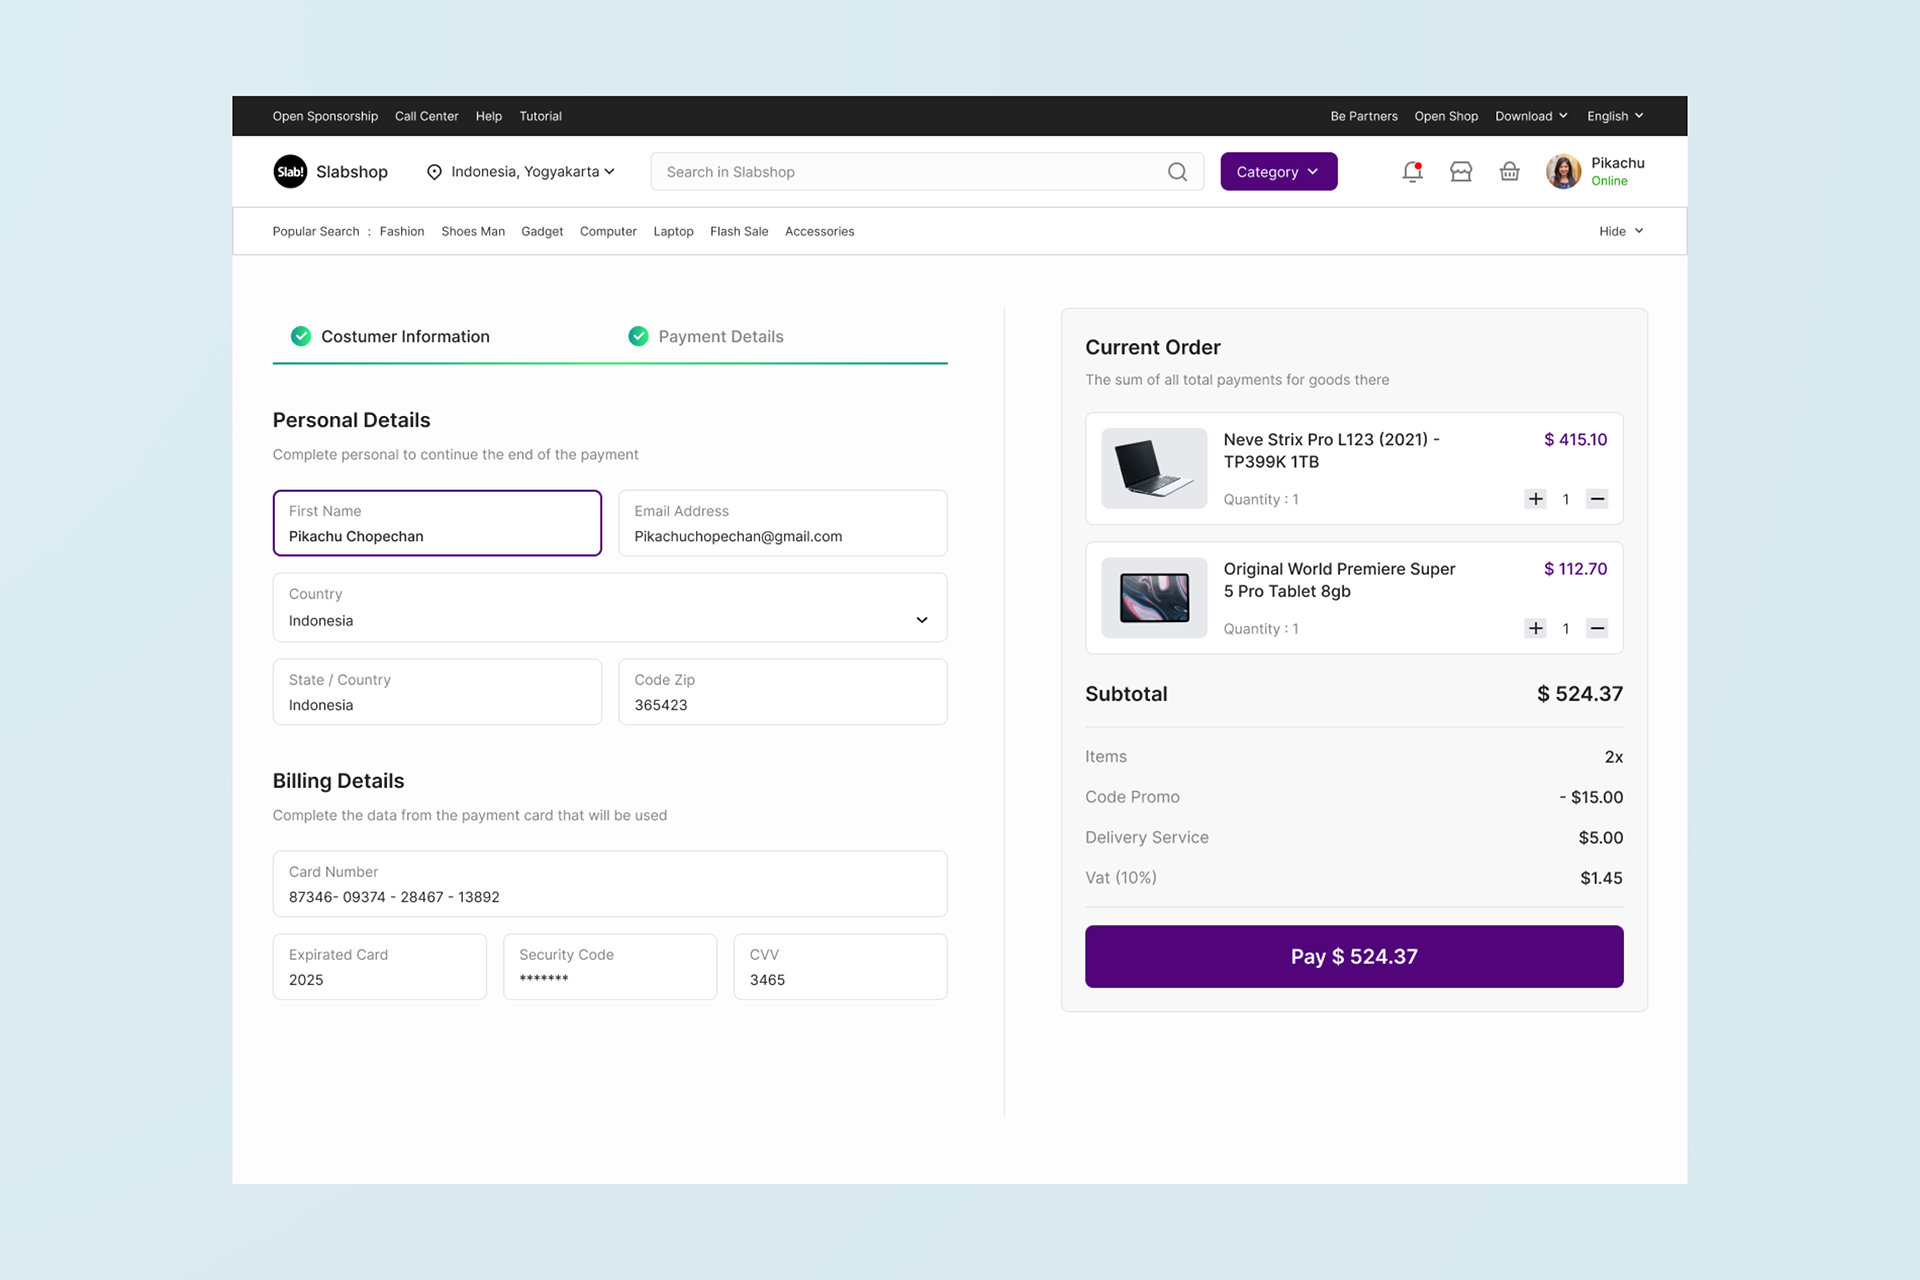Open the notifications bell icon
Viewport: 1920px width, 1280px height.
1412,172
